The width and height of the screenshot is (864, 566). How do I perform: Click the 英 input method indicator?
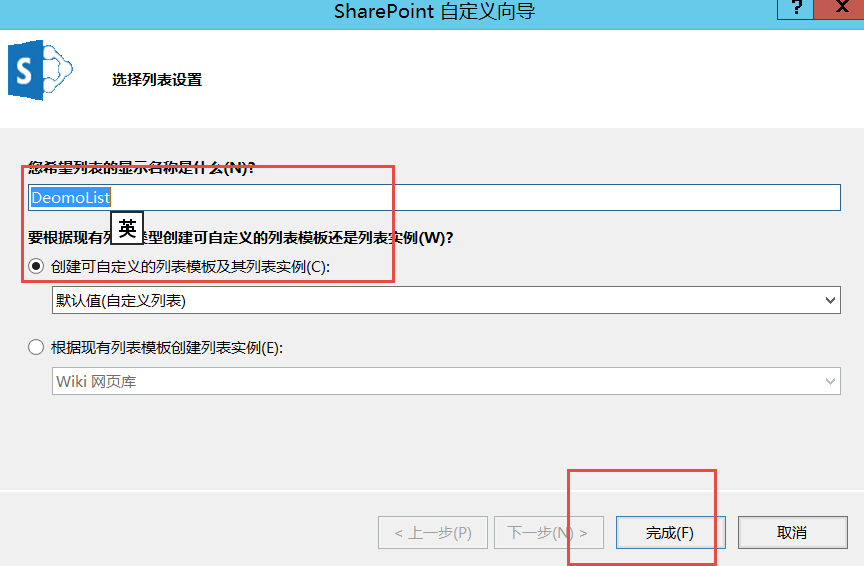click(127, 228)
